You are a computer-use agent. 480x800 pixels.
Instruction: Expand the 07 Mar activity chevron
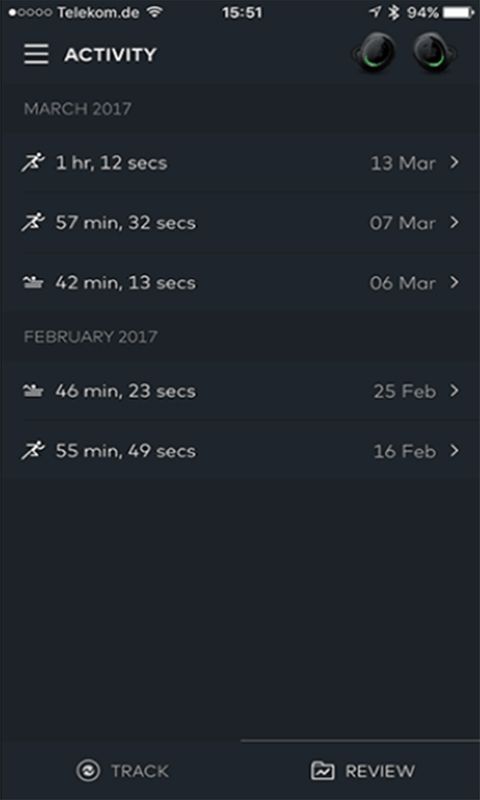click(454, 222)
